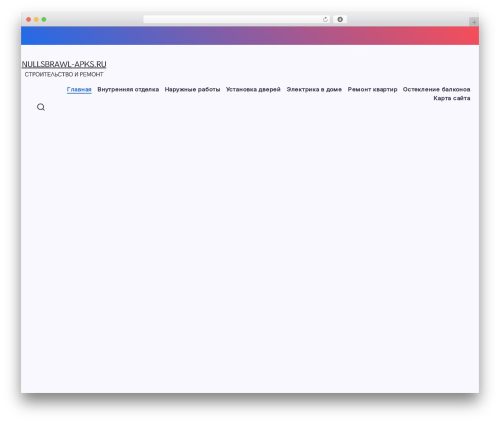The image size is (500, 423).
Task: Open Остекление балконов menu item
Action: 436,89
